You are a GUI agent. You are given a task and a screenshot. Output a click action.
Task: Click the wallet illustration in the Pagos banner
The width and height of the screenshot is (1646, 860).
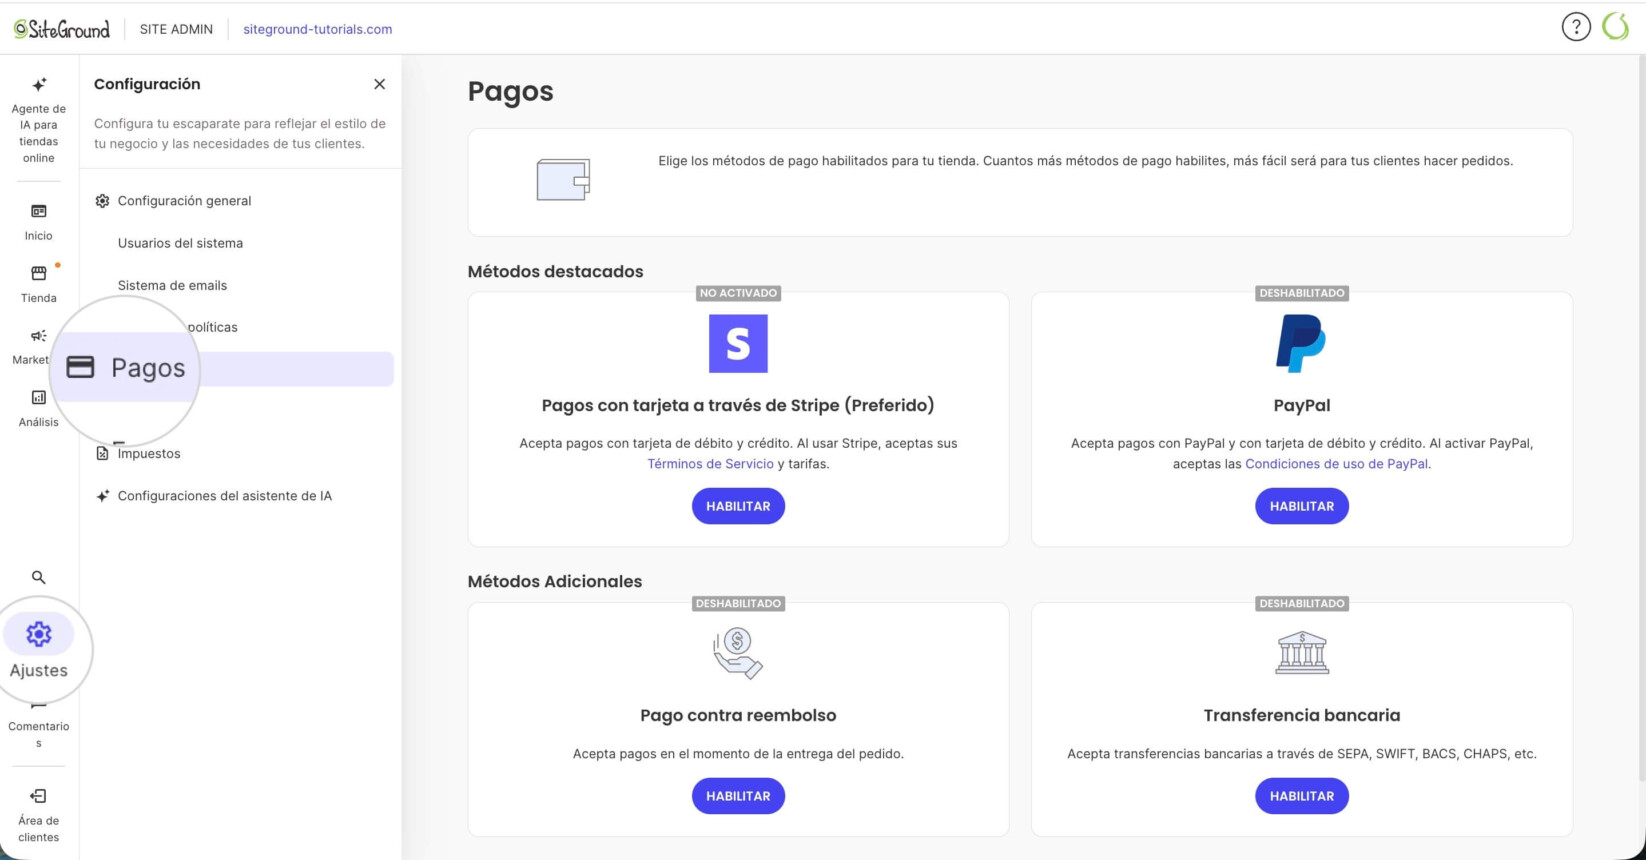[x=563, y=180]
